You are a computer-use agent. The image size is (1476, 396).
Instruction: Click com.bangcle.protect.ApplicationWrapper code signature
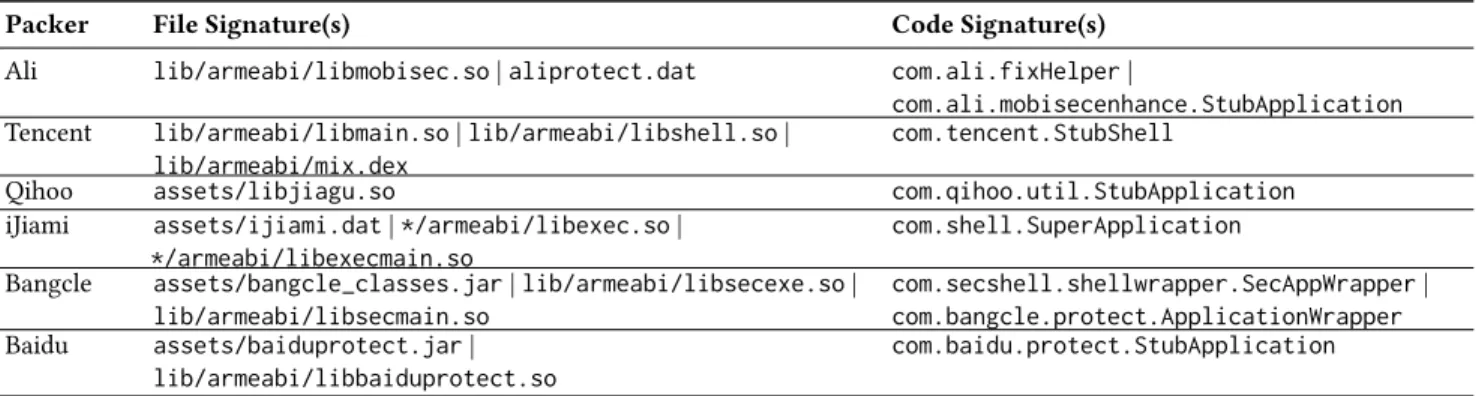[1147, 317]
